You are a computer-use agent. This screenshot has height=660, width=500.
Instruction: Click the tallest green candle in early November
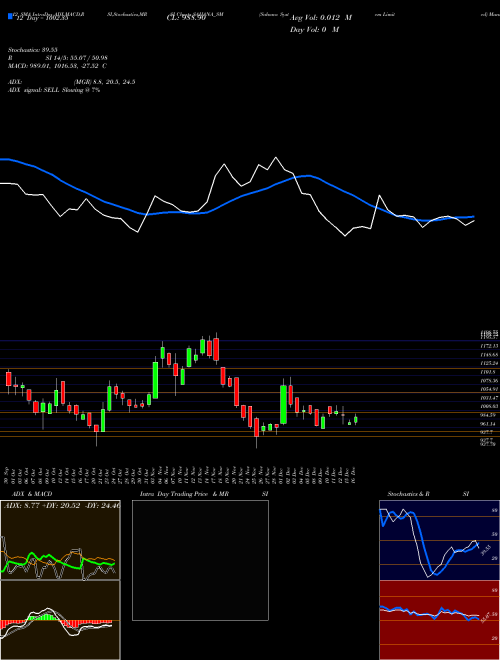155,380
